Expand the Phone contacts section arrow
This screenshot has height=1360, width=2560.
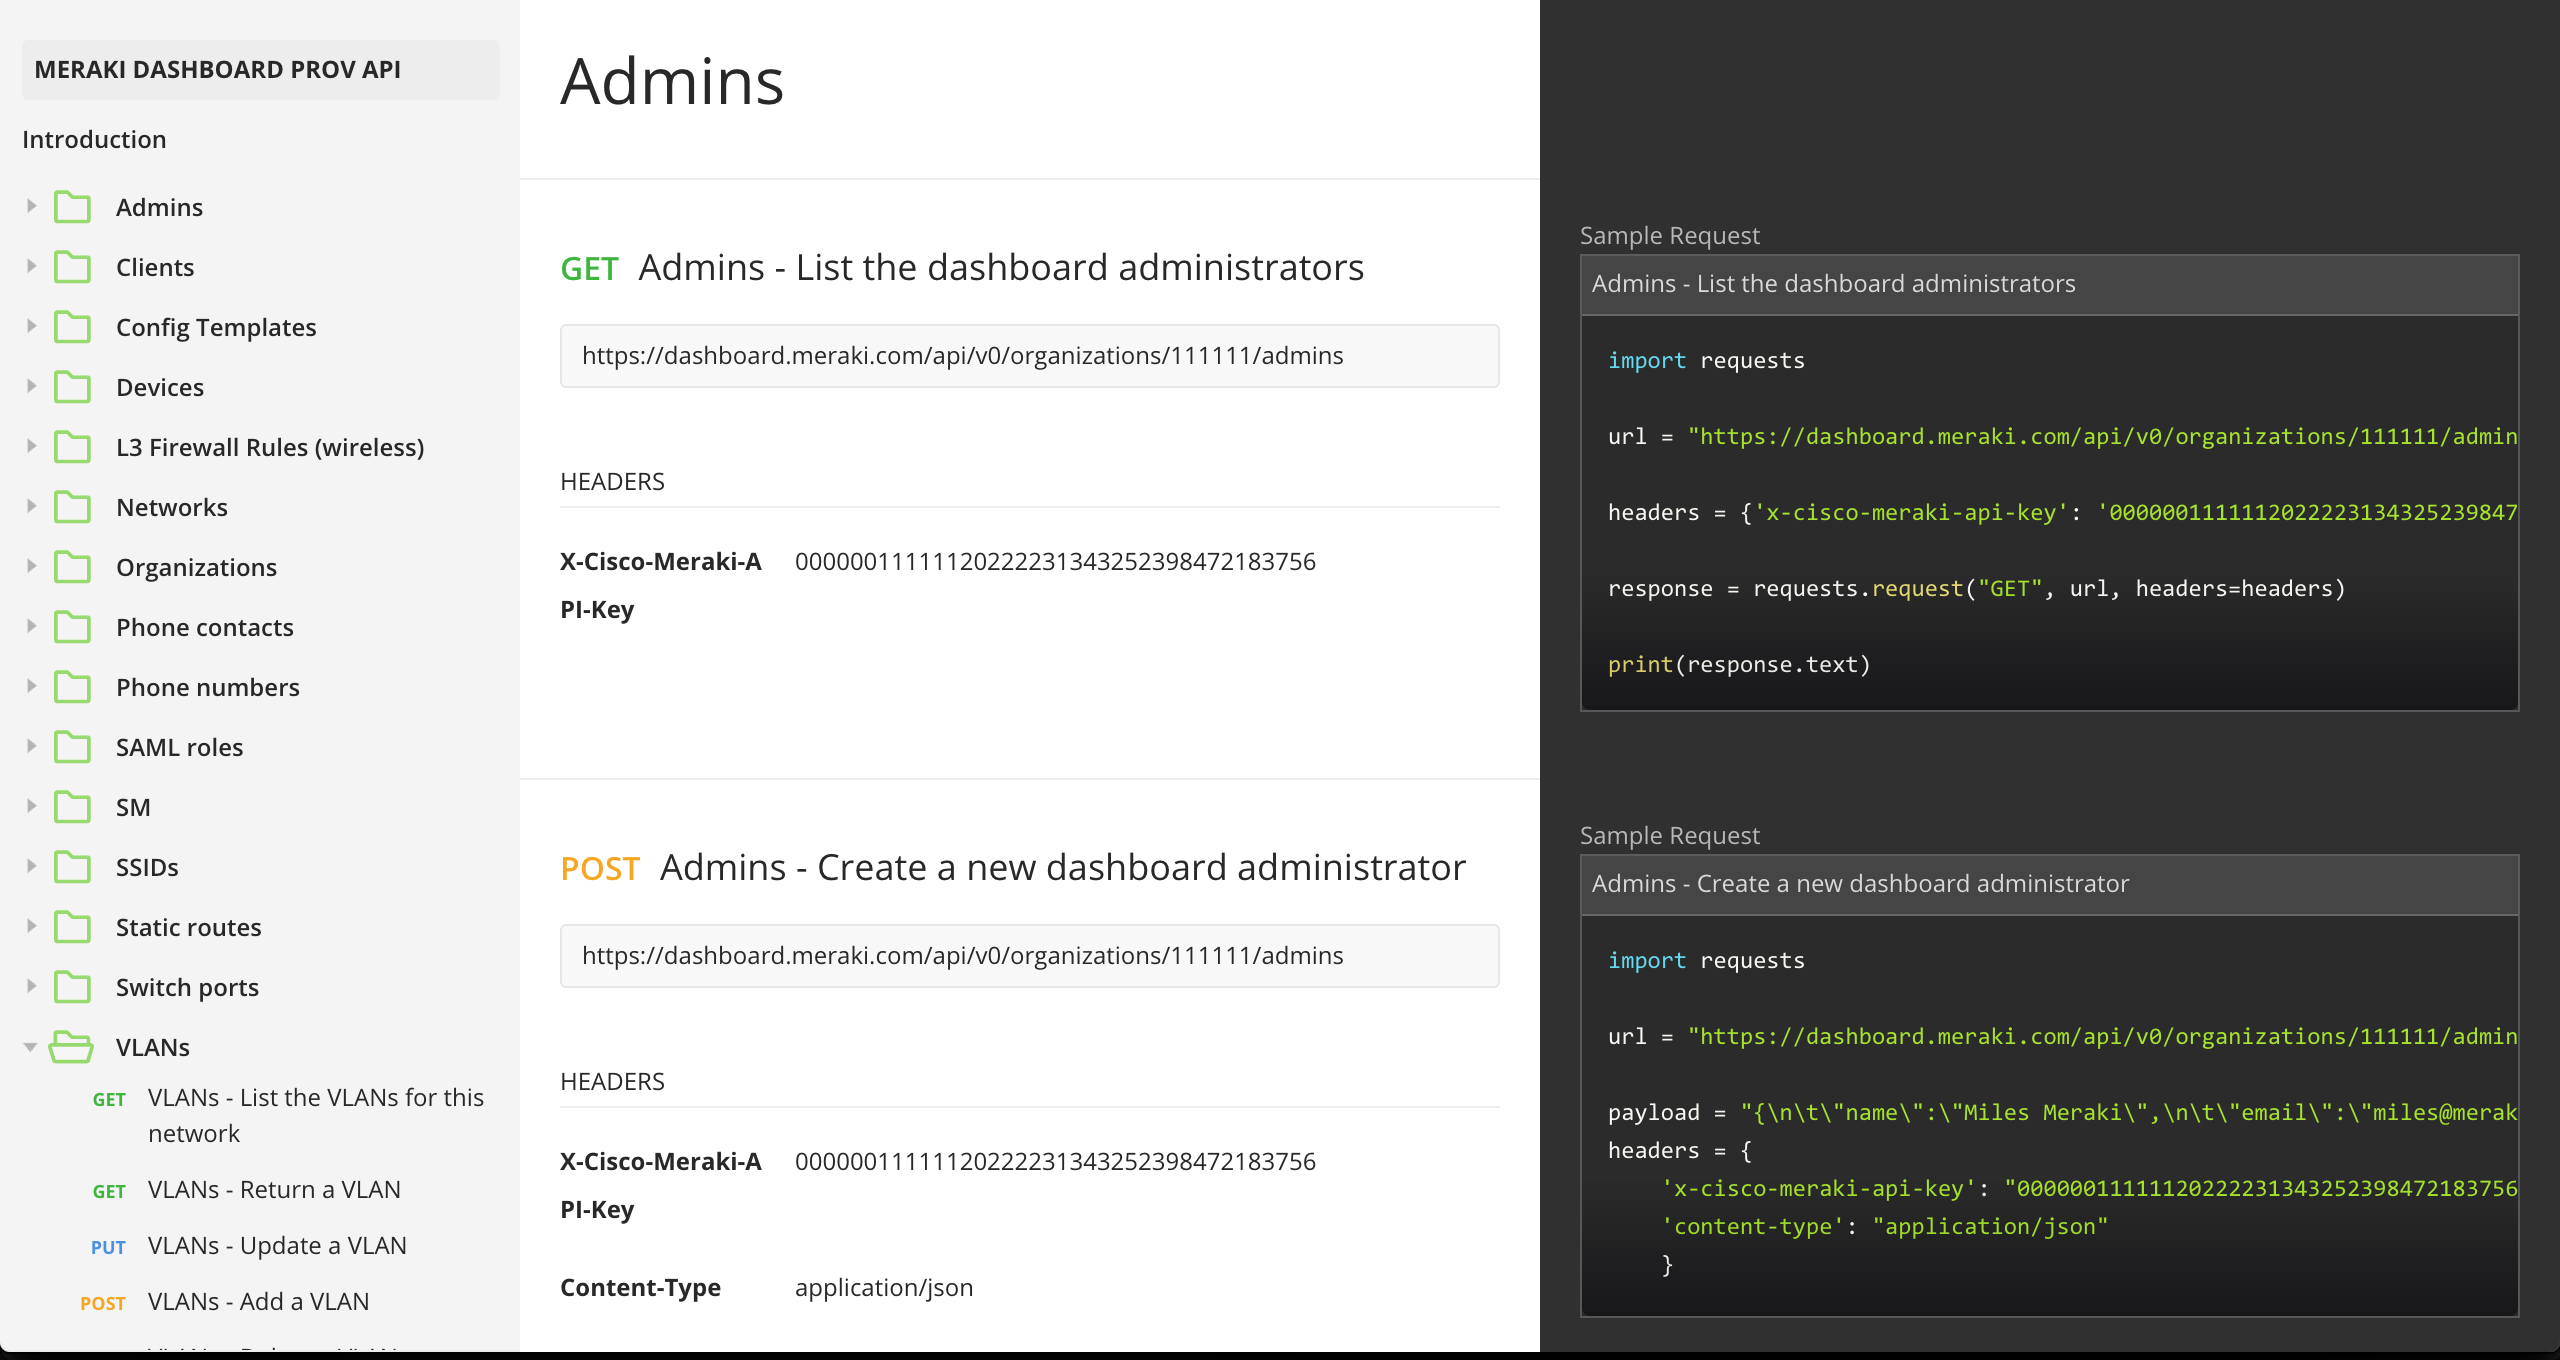pyautogui.click(x=31, y=626)
